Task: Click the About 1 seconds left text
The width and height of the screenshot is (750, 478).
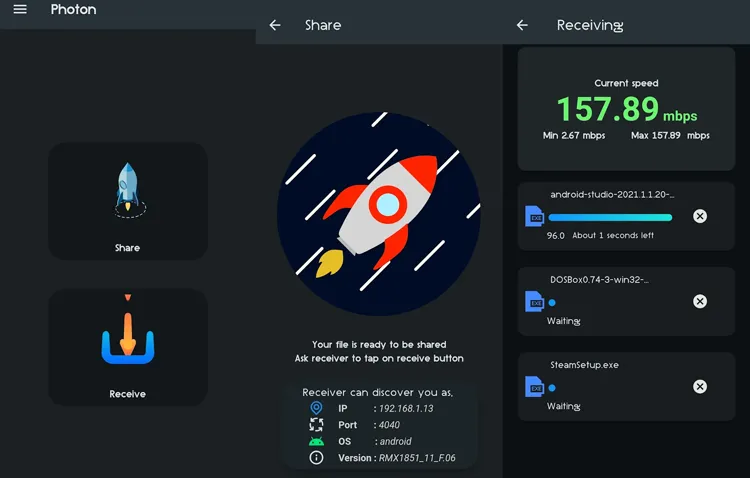Action: coord(613,235)
